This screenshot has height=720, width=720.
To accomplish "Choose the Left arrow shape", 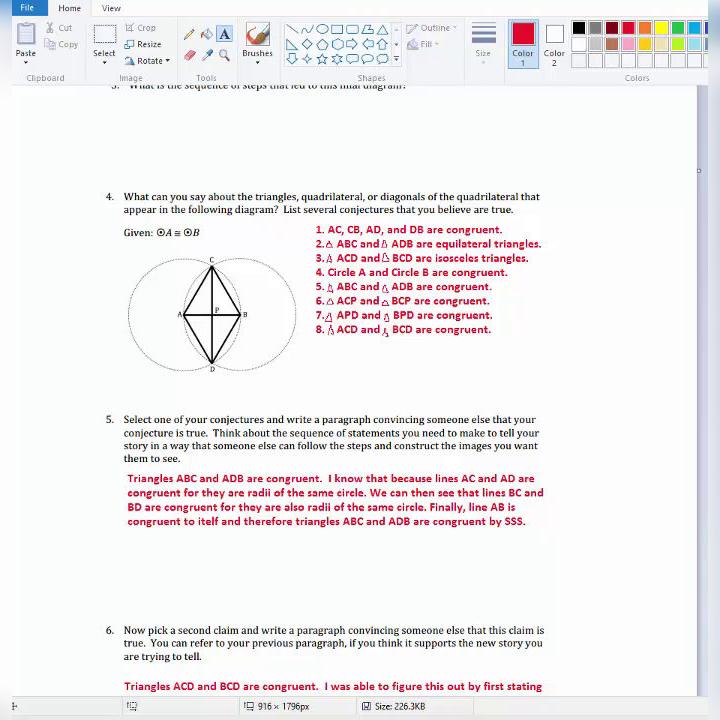I will (367, 45).
